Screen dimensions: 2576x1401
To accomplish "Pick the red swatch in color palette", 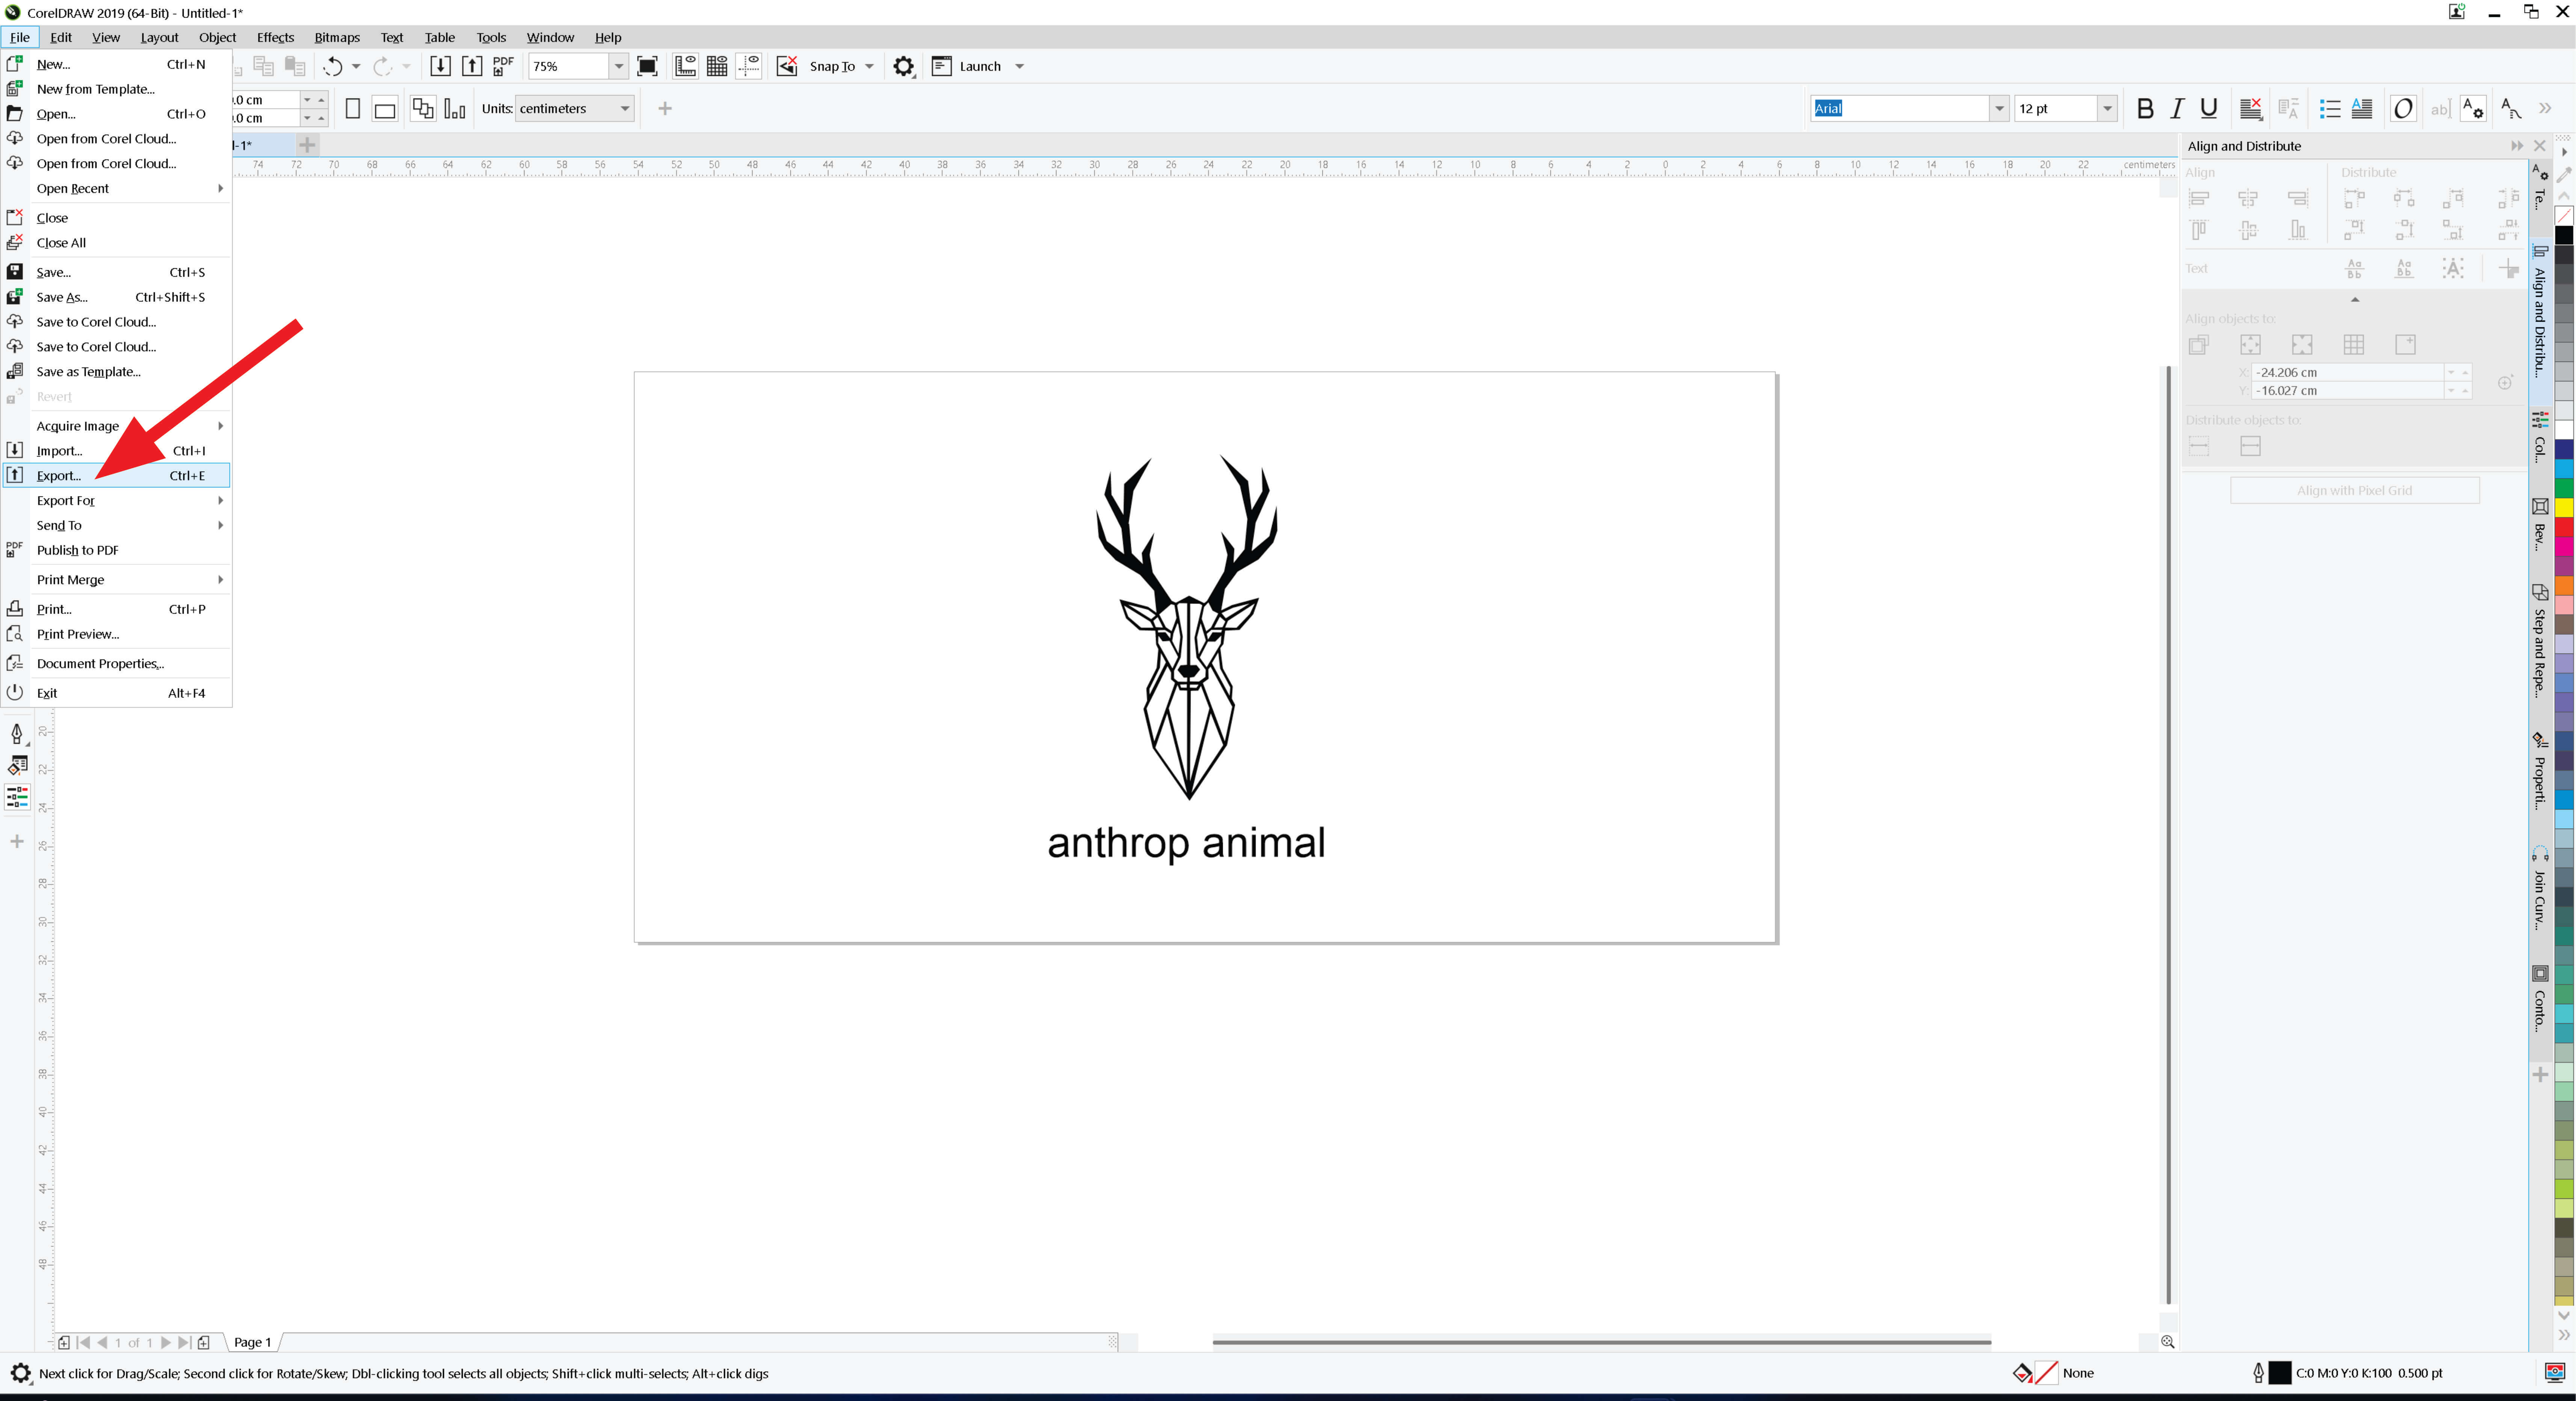I will click(2564, 526).
